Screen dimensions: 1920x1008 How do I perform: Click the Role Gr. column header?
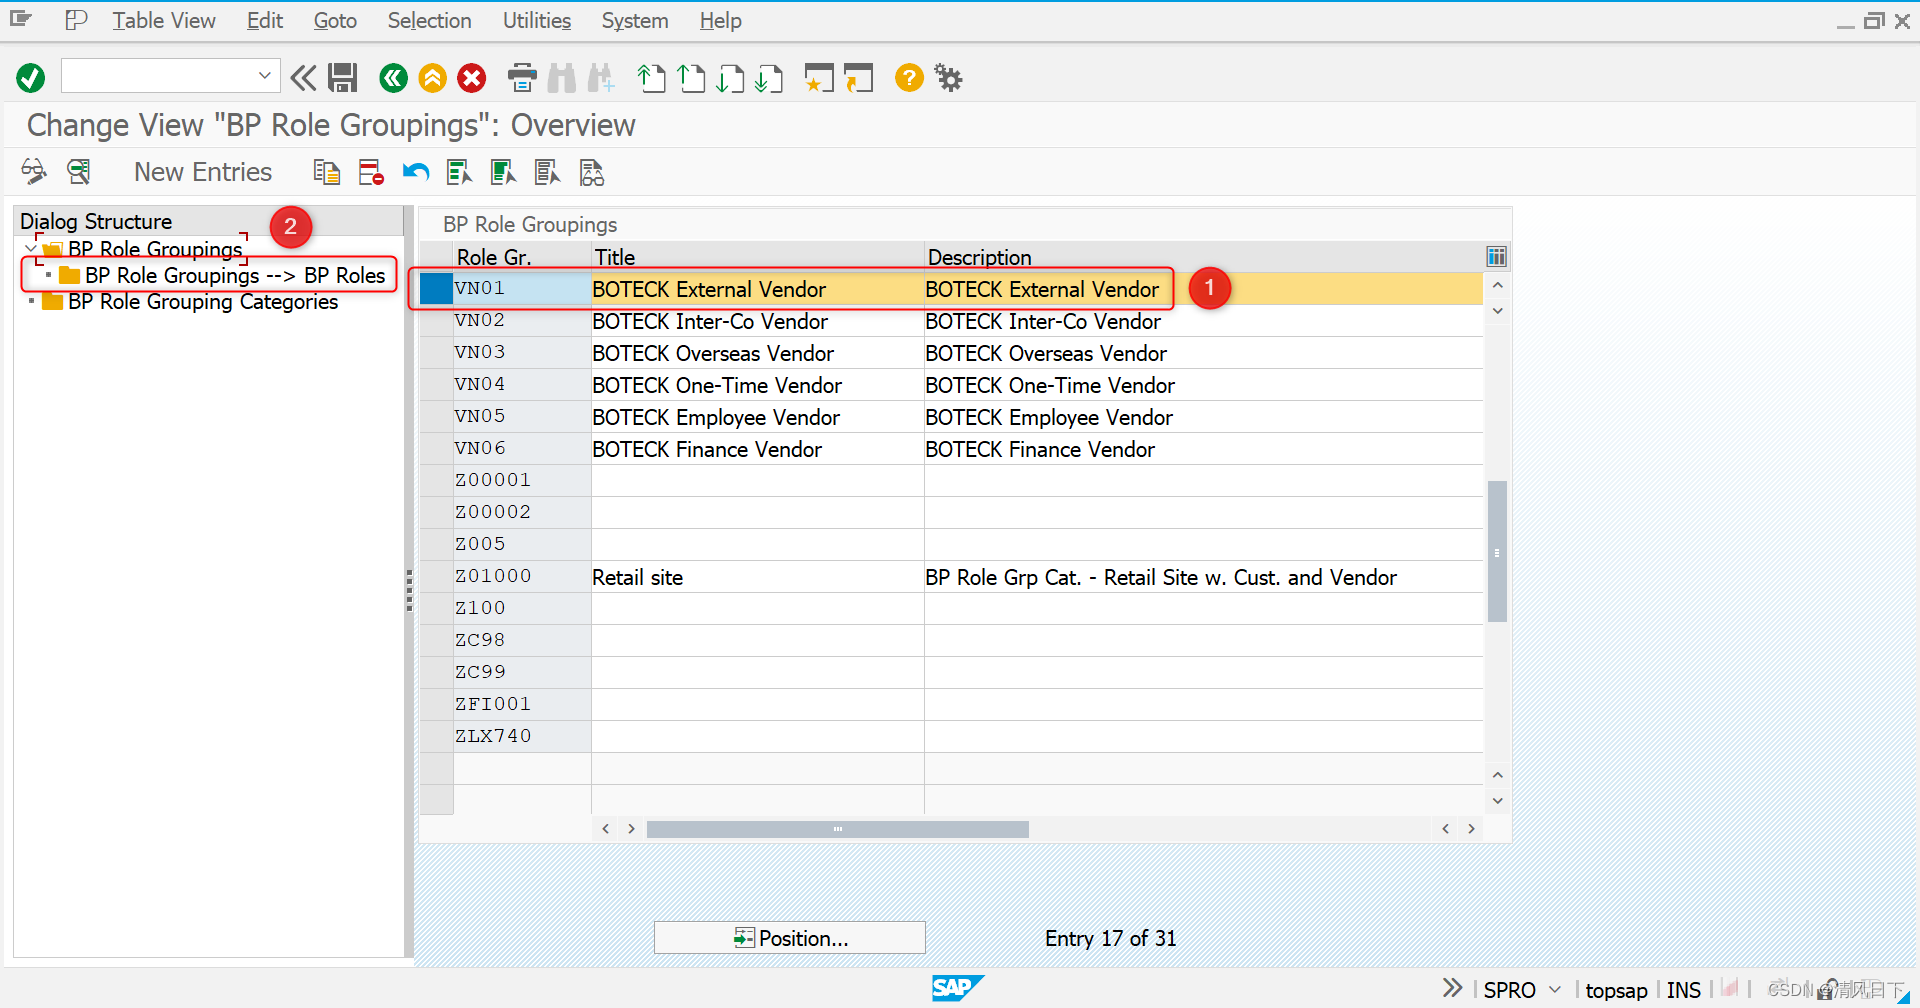(521, 257)
